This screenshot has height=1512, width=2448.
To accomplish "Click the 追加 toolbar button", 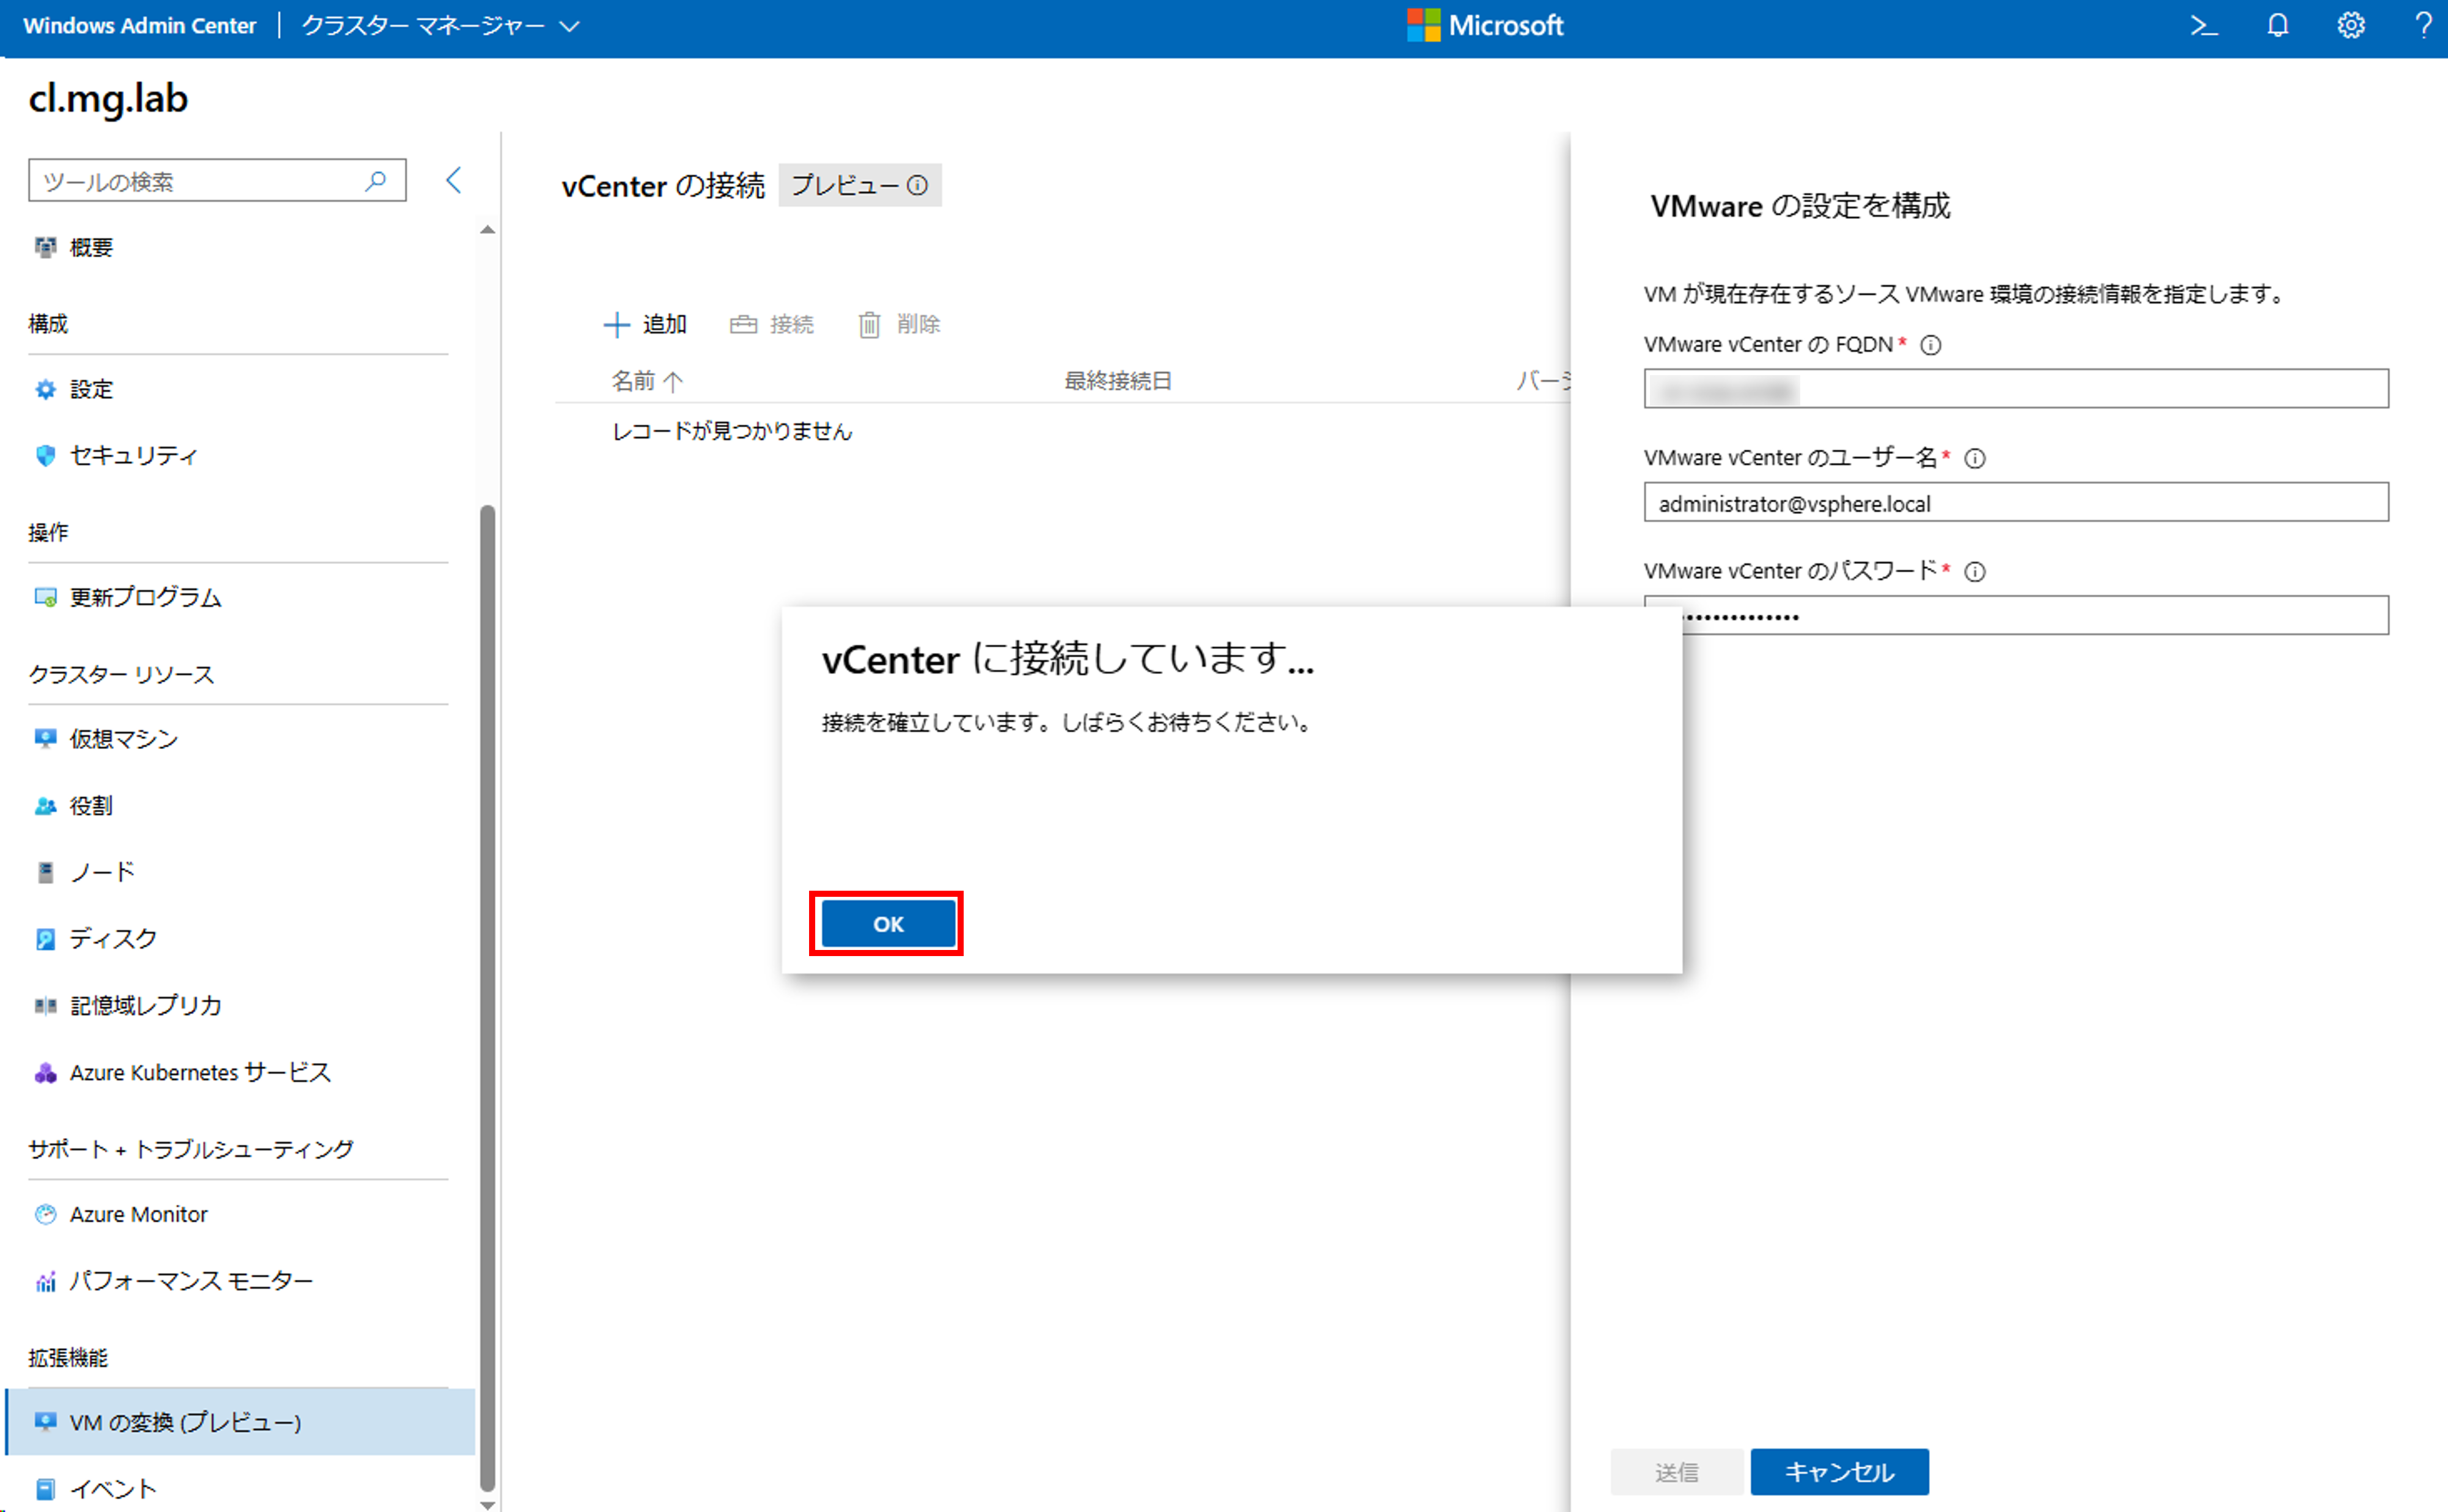I will coord(646,325).
